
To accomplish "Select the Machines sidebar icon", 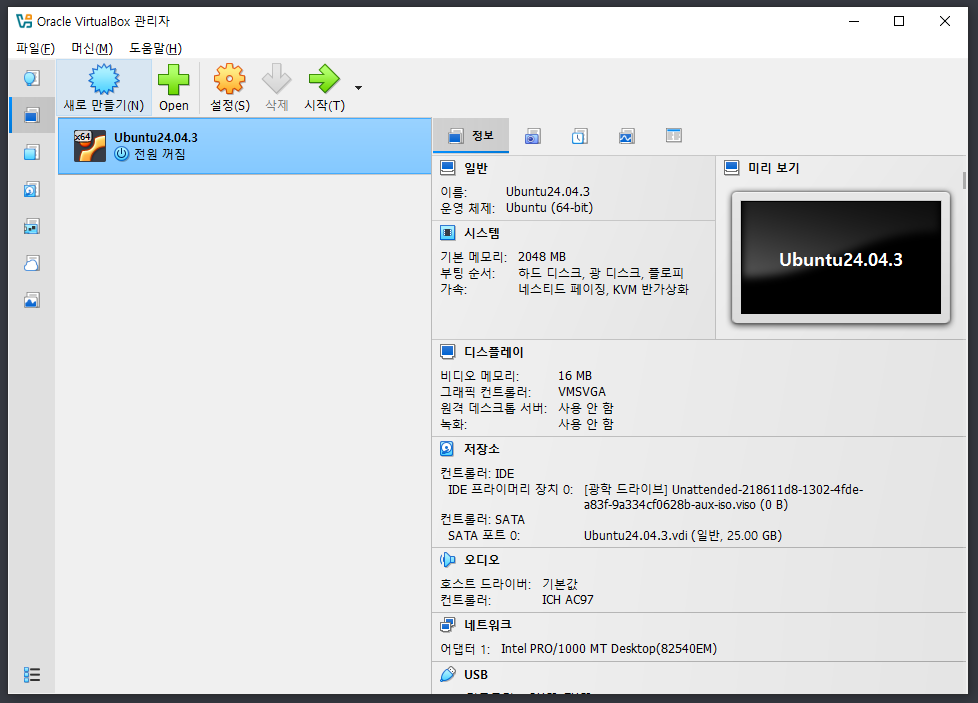I will 32,115.
